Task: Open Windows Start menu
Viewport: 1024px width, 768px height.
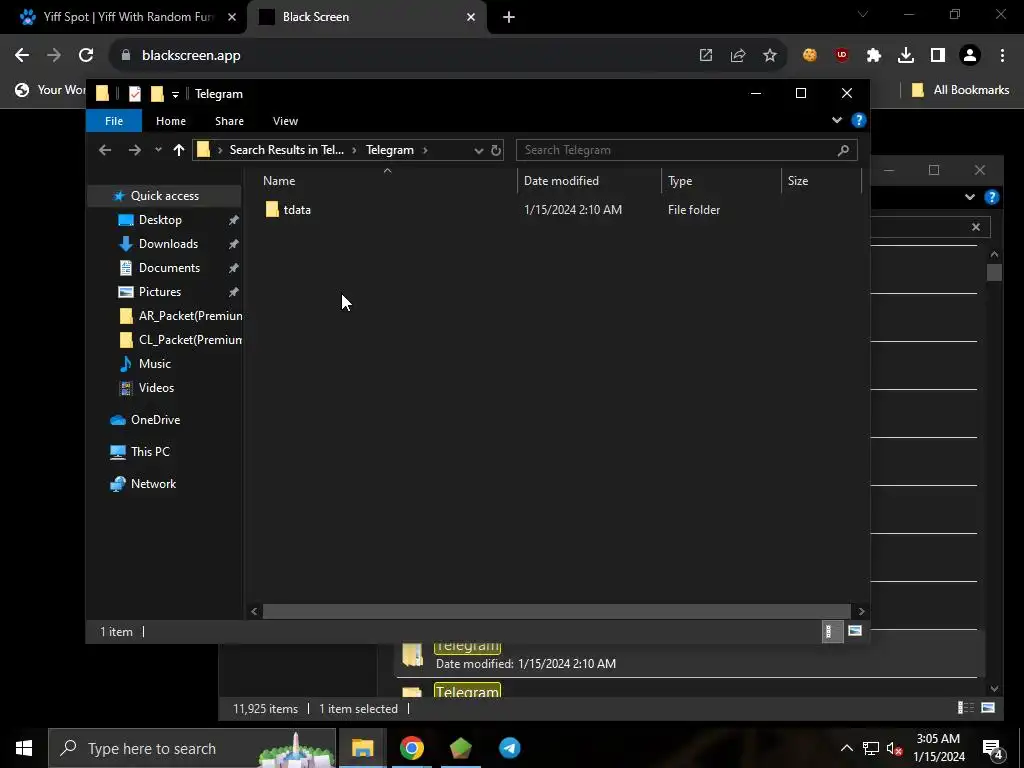Action: click(24, 748)
